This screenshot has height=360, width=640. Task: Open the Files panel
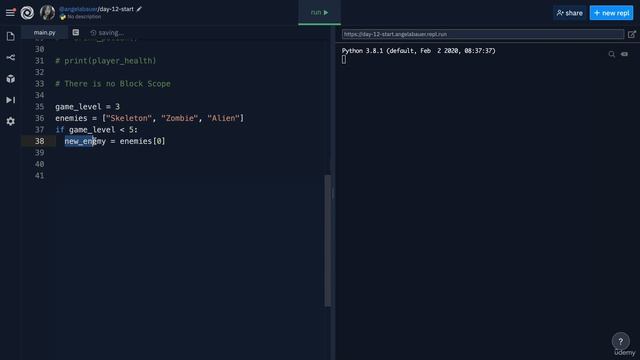(11, 36)
